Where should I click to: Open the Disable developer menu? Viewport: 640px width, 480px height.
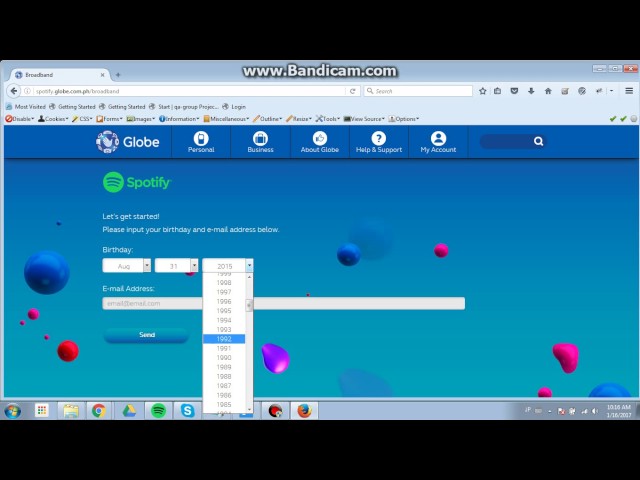pyautogui.click(x=20, y=119)
